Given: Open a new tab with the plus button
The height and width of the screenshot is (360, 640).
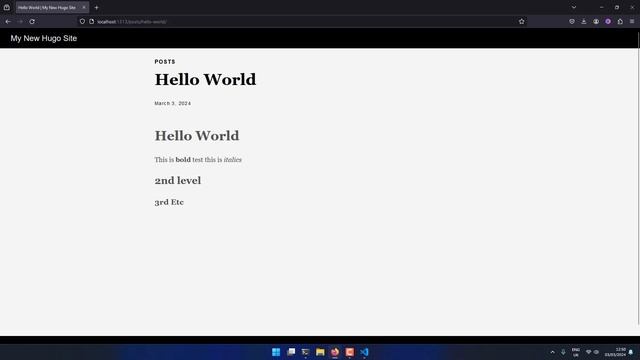Looking at the screenshot, I should pos(96,7).
